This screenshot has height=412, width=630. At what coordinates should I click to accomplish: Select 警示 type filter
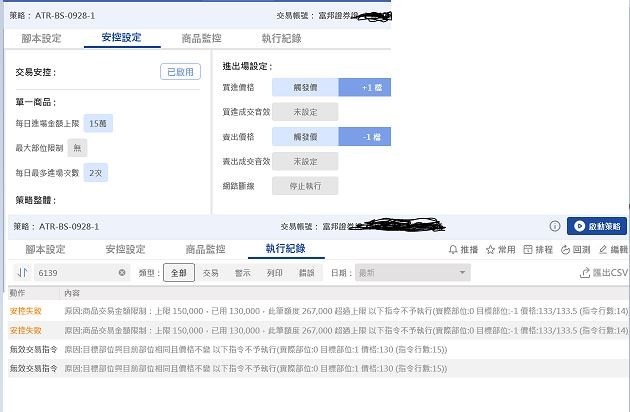click(243, 273)
